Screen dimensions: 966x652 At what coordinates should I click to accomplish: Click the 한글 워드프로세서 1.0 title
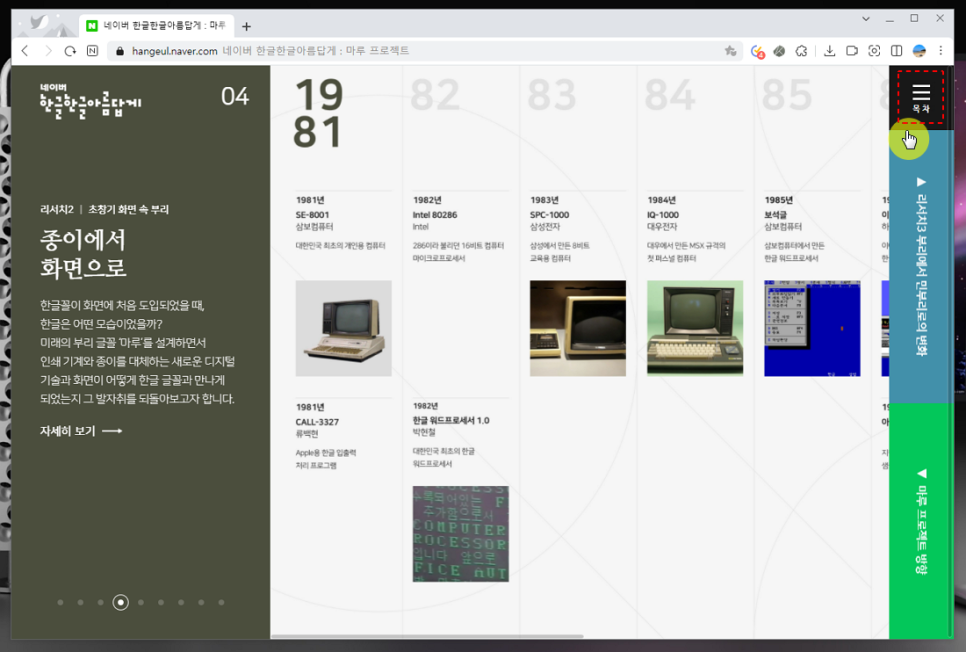(x=451, y=420)
